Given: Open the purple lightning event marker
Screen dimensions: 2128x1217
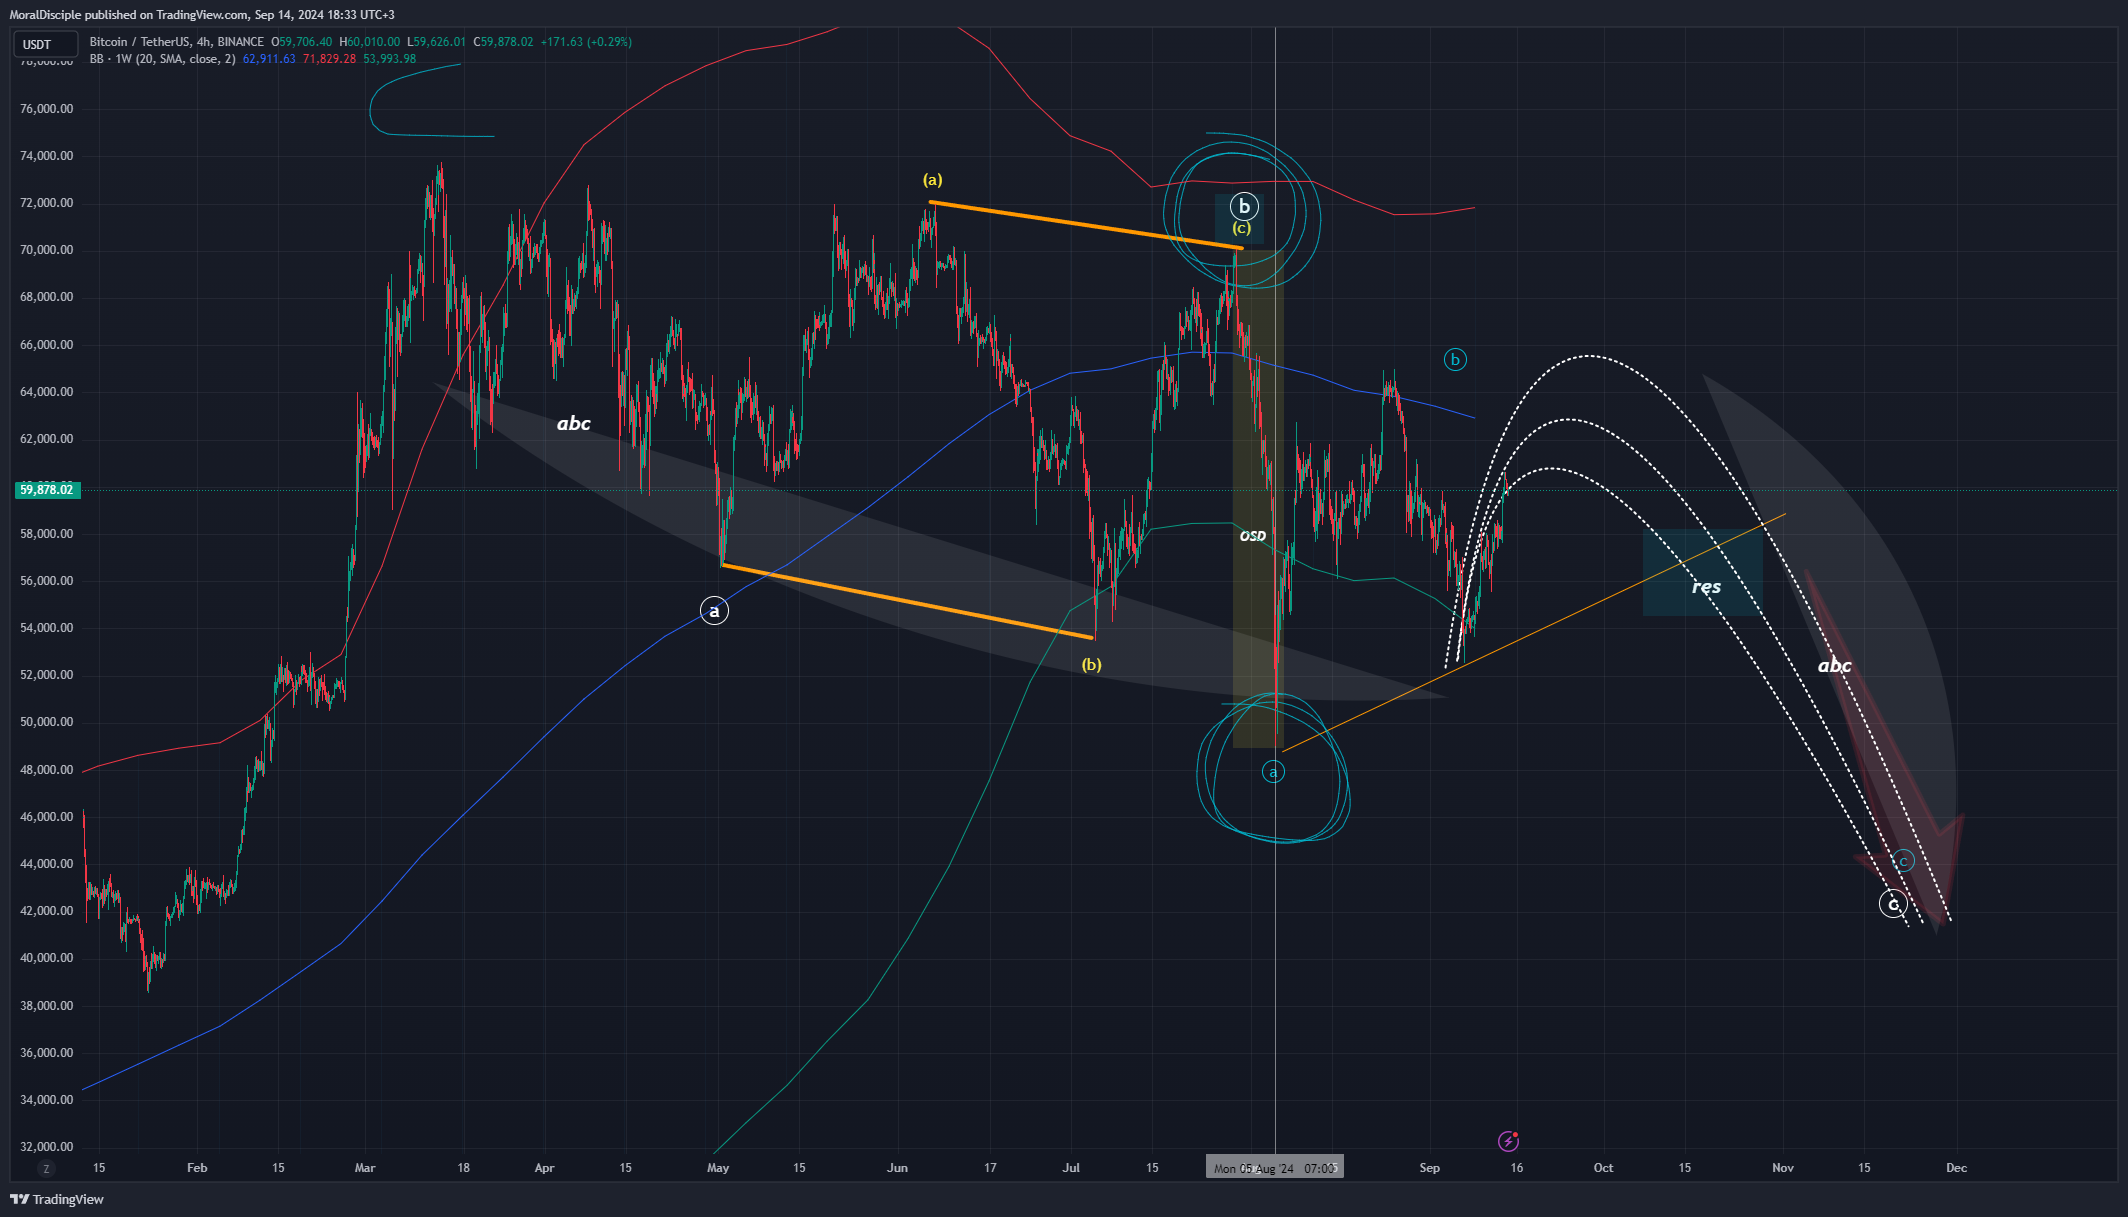Looking at the screenshot, I should [x=1508, y=1141].
